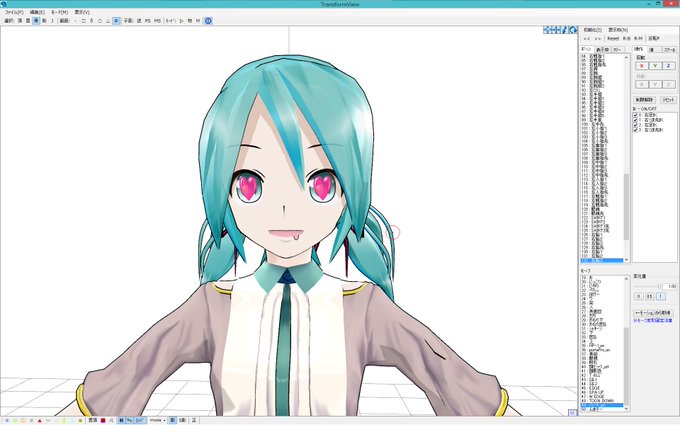Open the blue info circle icon in toolbar
Image resolution: width=680 pixels, height=425 pixels.
(x=208, y=21)
